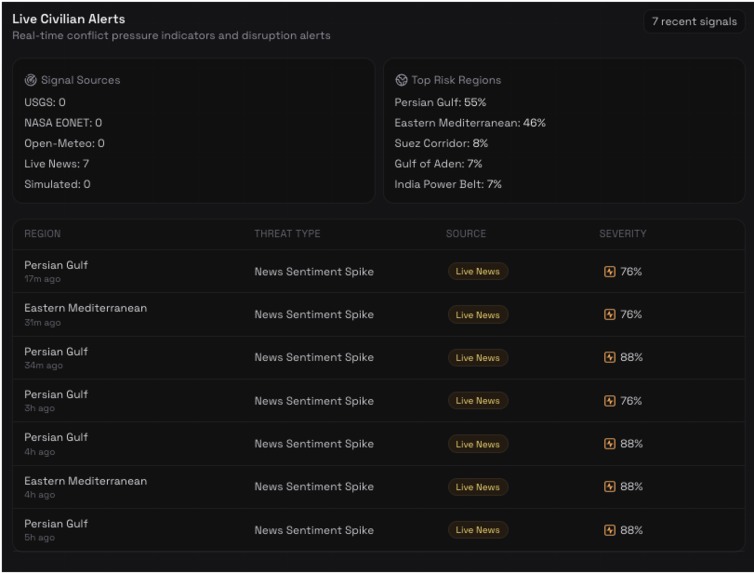
Task: Open the Eastern Mediterranean 4h ago alert
Action: [x=378, y=487]
